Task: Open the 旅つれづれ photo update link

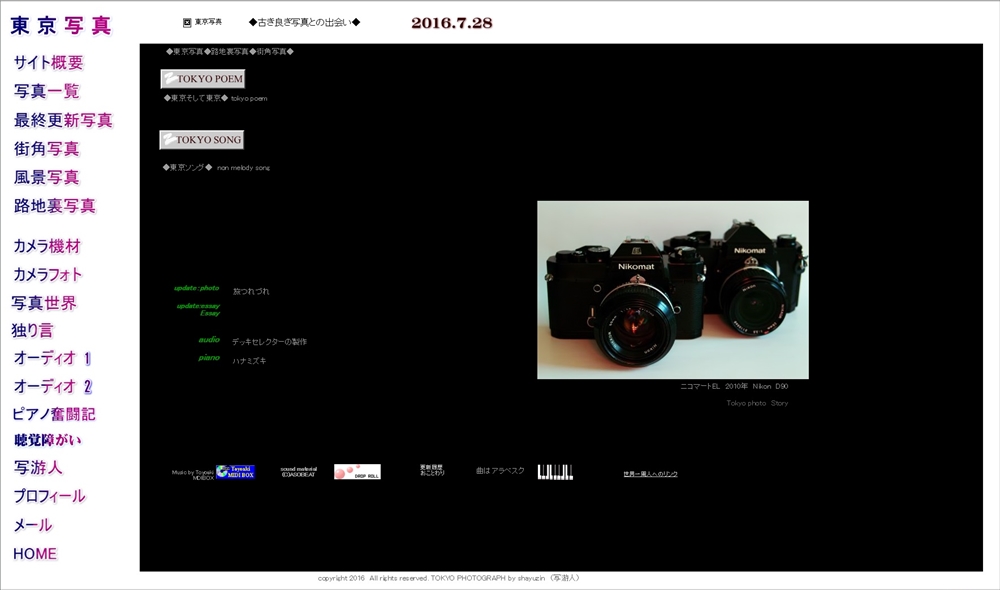Action: (251, 291)
